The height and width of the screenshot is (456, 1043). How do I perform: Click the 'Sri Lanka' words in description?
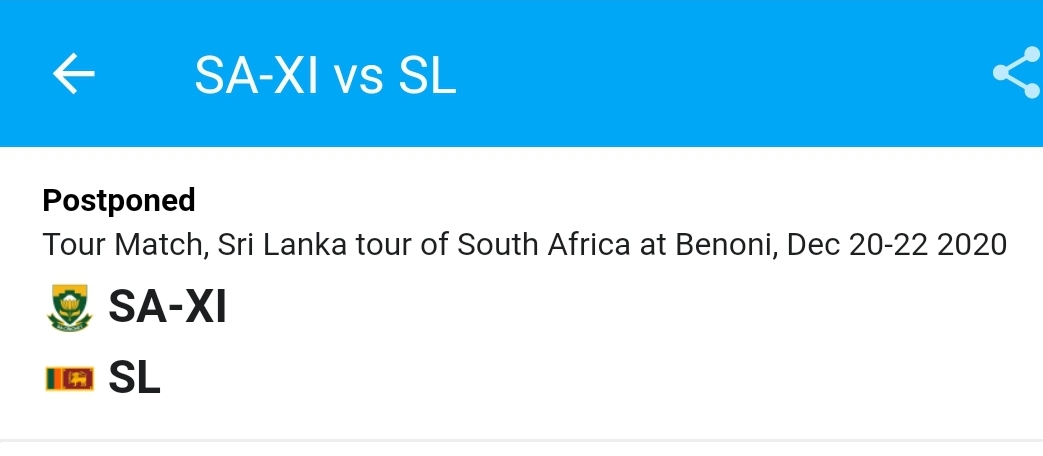tap(282, 245)
